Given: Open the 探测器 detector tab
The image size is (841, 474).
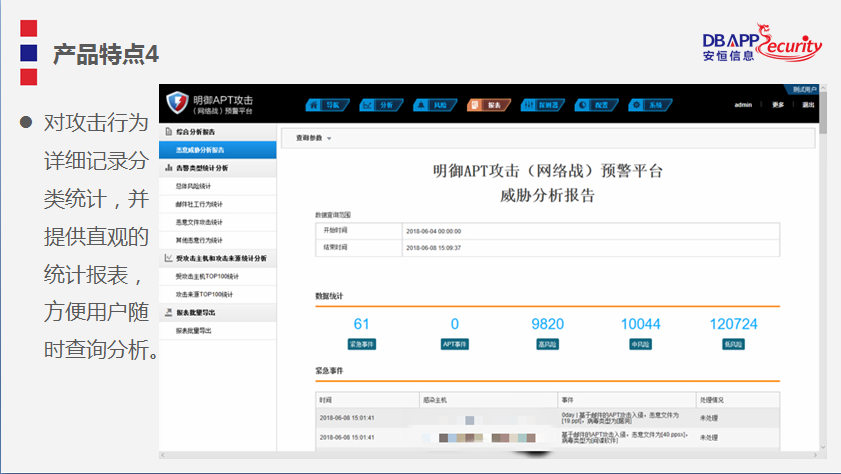Looking at the screenshot, I should pos(542,105).
